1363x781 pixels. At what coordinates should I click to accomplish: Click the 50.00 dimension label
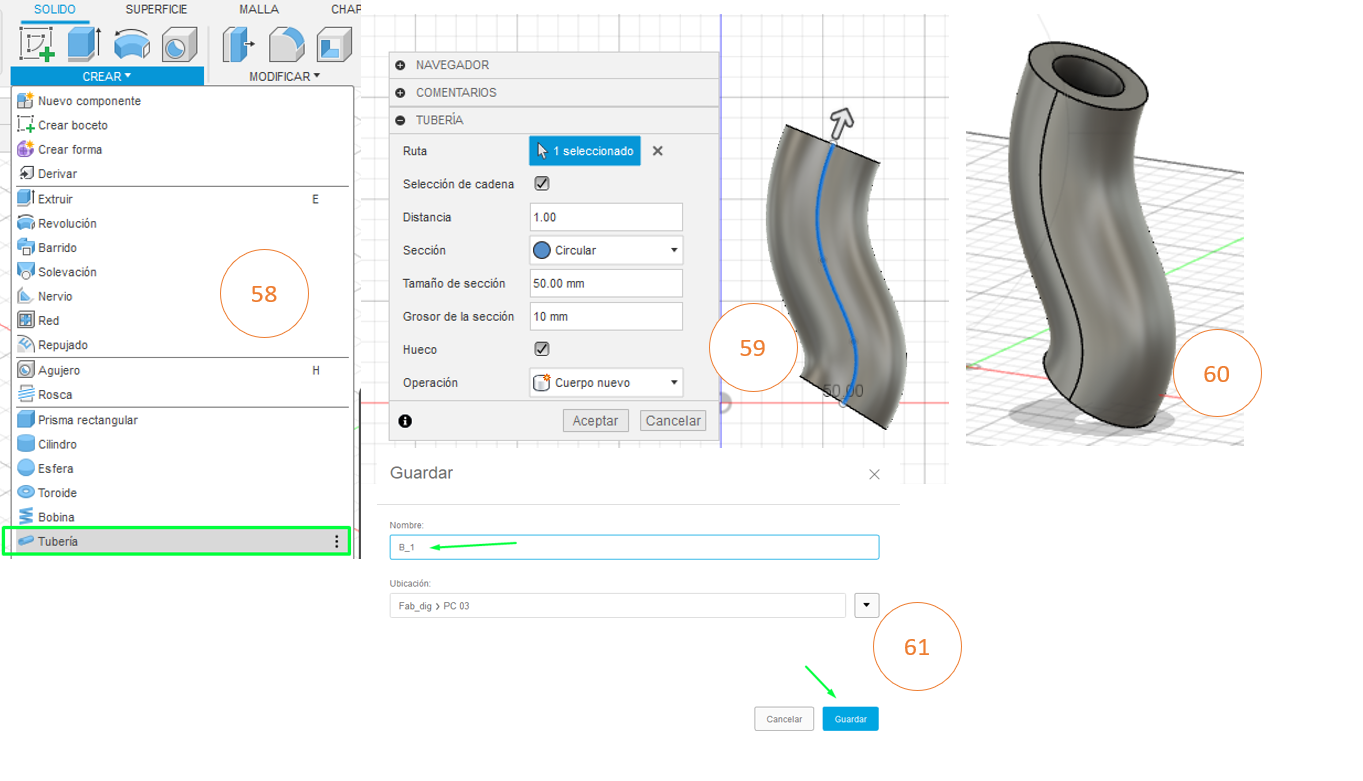[x=842, y=391]
